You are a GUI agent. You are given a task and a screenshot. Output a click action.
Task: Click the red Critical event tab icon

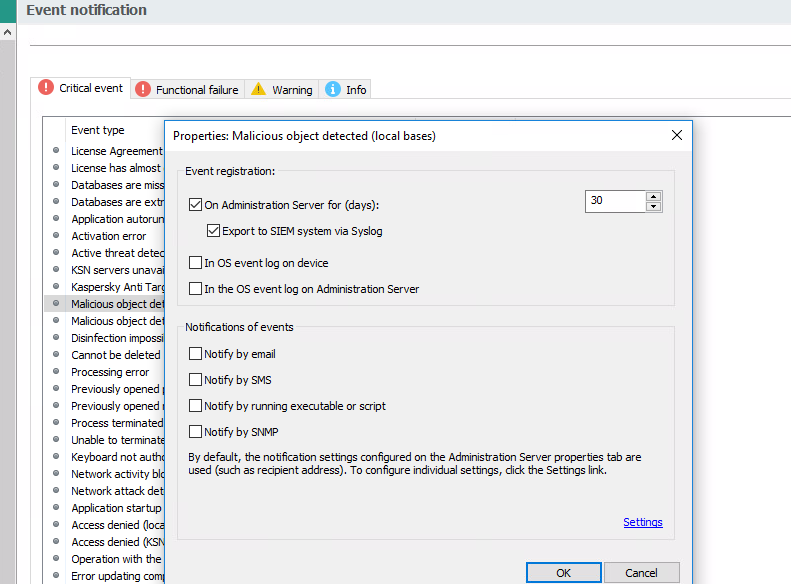[x=46, y=88]
